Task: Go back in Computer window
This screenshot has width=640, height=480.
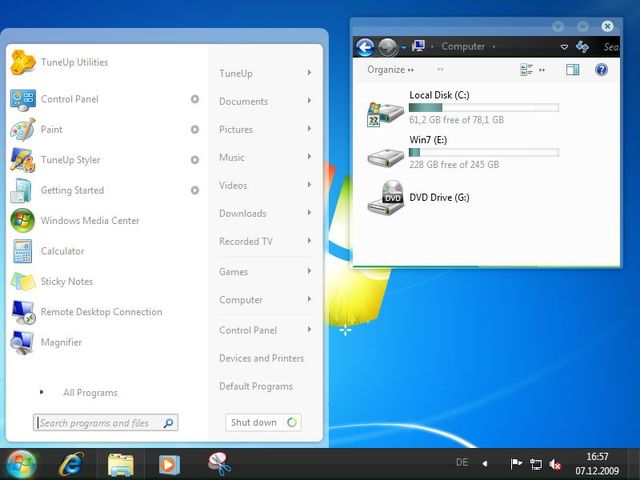Action: pos(365,47)
